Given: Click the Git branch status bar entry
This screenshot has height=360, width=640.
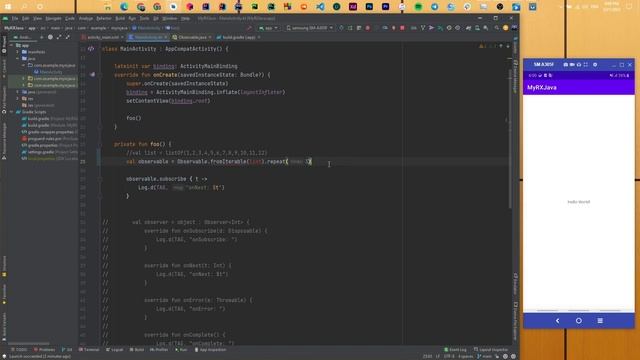Looking at the screenshot, I should [485, 356].
